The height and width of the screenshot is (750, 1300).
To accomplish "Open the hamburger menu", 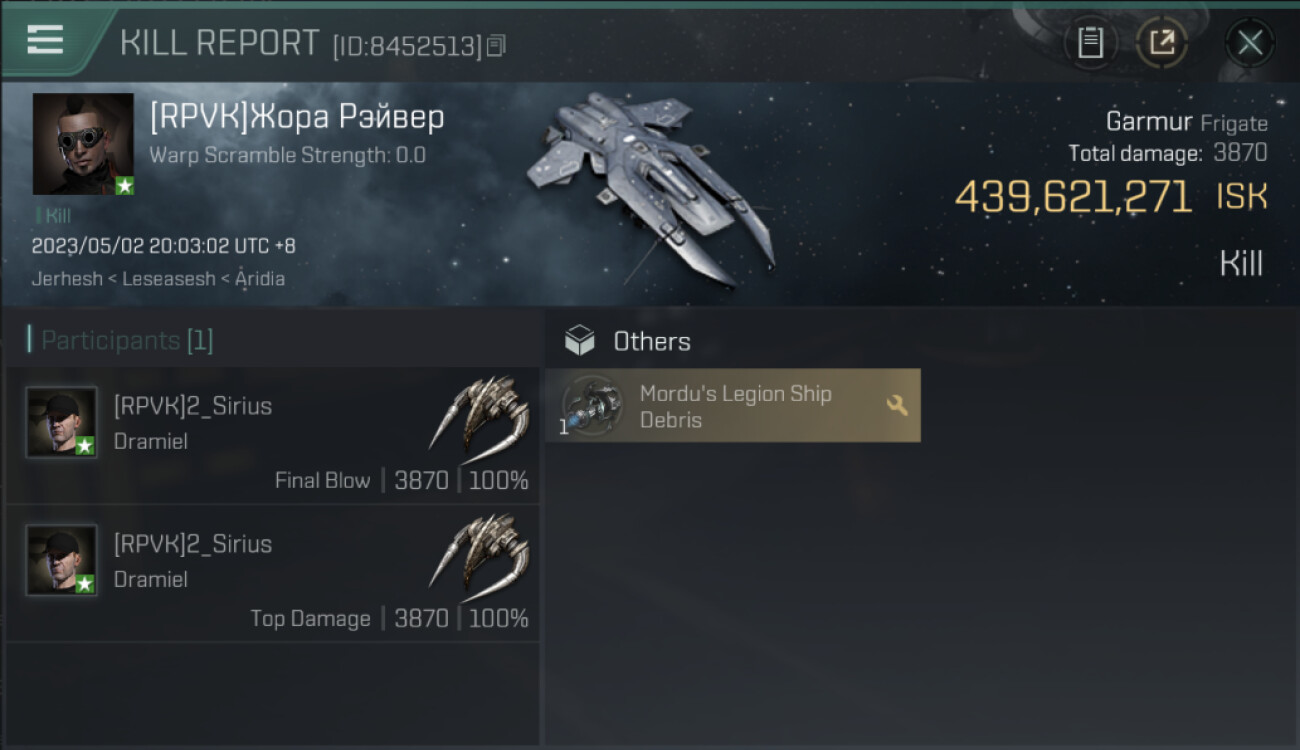I will 45,39.
